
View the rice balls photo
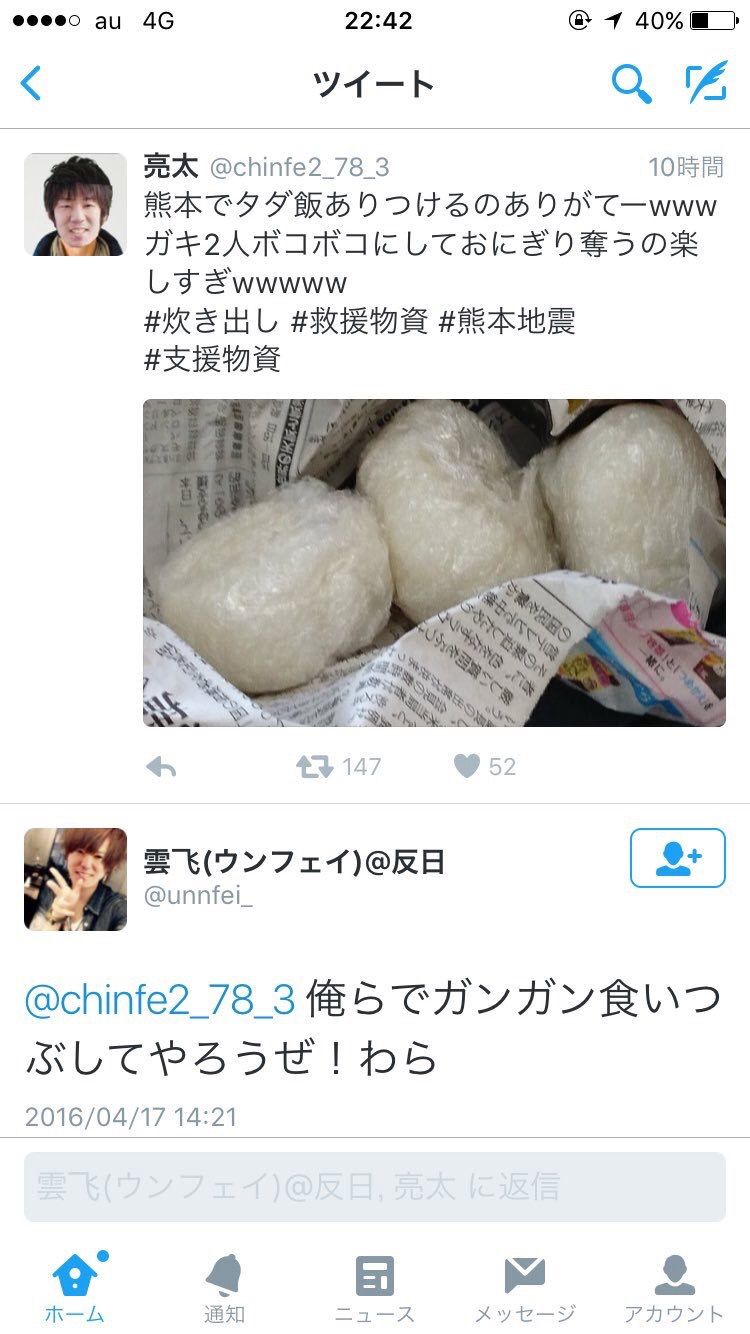coord(434,563)
